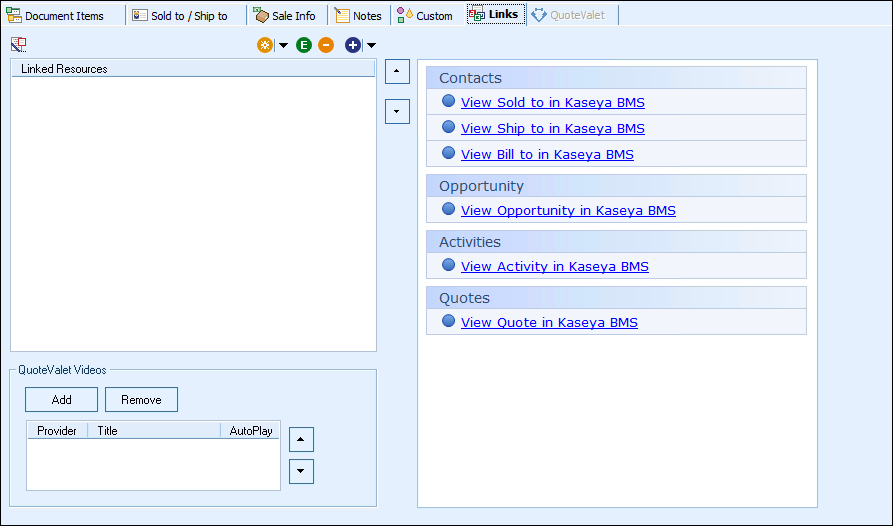
Task: Click the blue bullet beside View Sold to
Action: [448, 101]
